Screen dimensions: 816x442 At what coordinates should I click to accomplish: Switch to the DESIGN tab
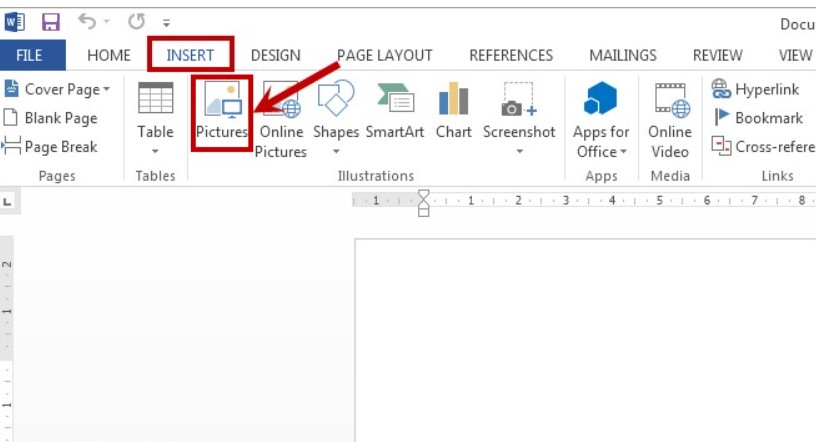(x=276, y=55)
